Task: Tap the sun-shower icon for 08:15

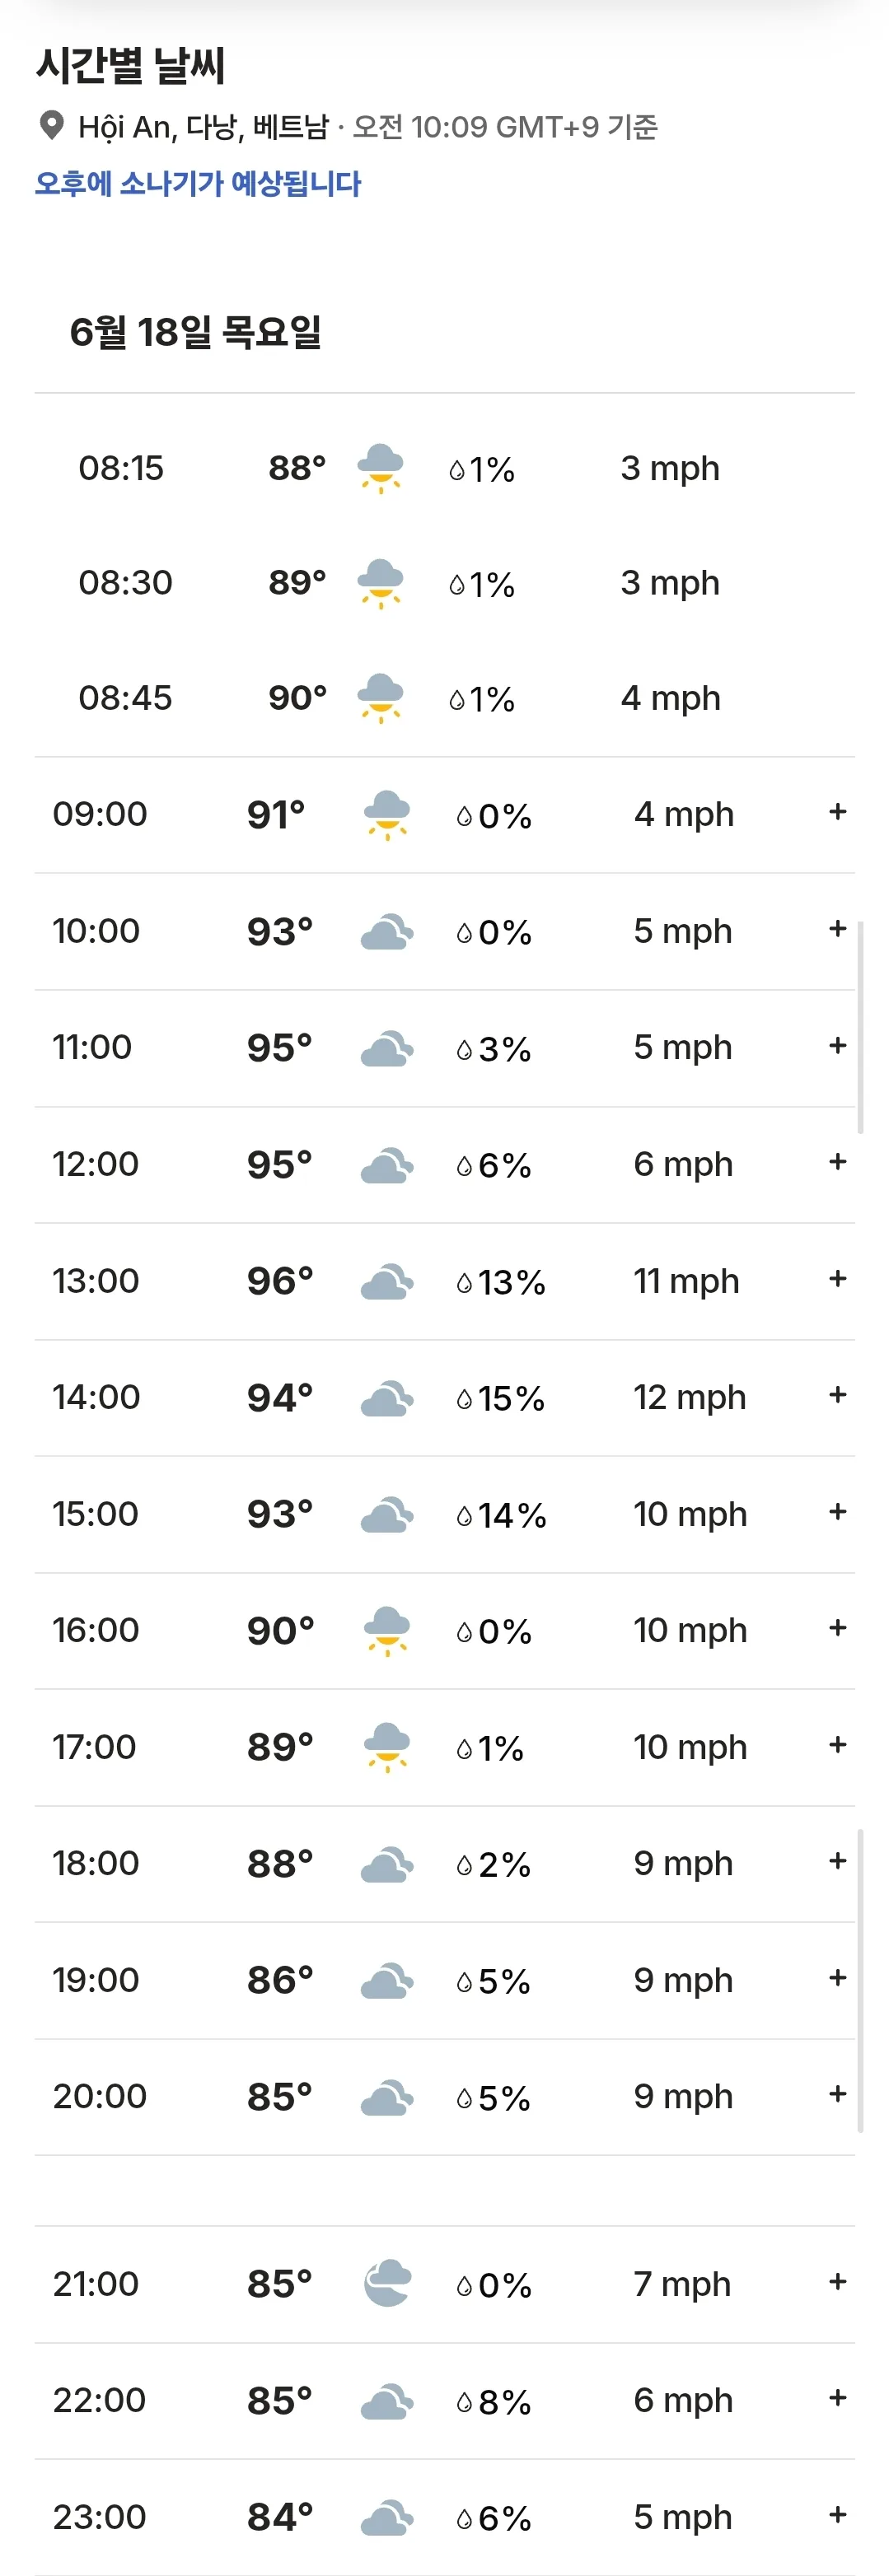Action: tap(381, 468)
